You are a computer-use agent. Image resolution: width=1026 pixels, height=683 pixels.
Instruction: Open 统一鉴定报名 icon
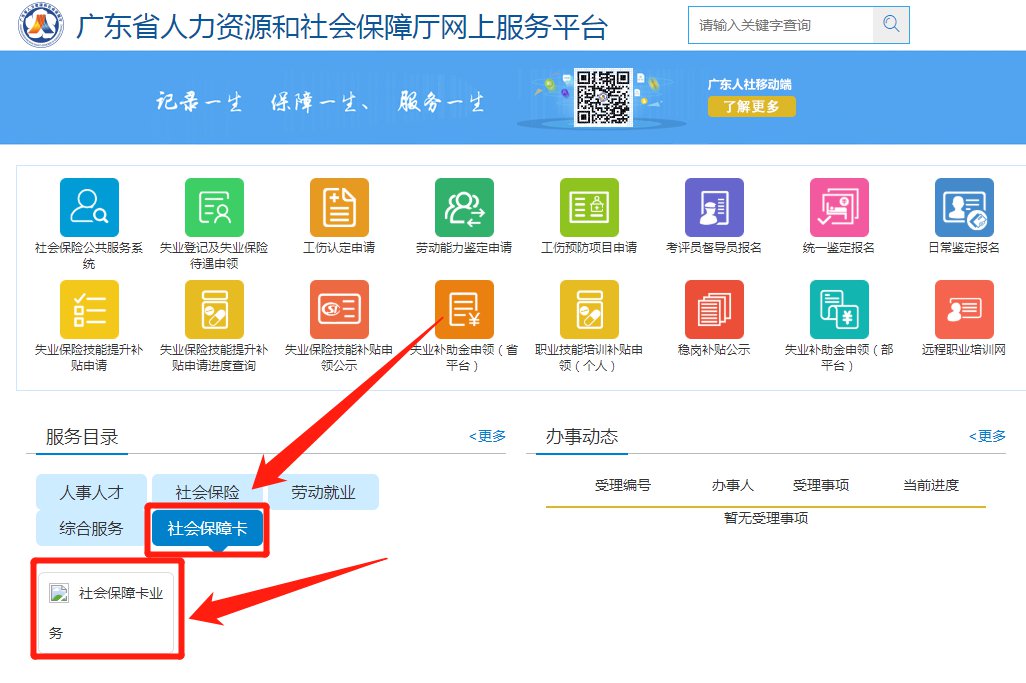click(839, 208)
